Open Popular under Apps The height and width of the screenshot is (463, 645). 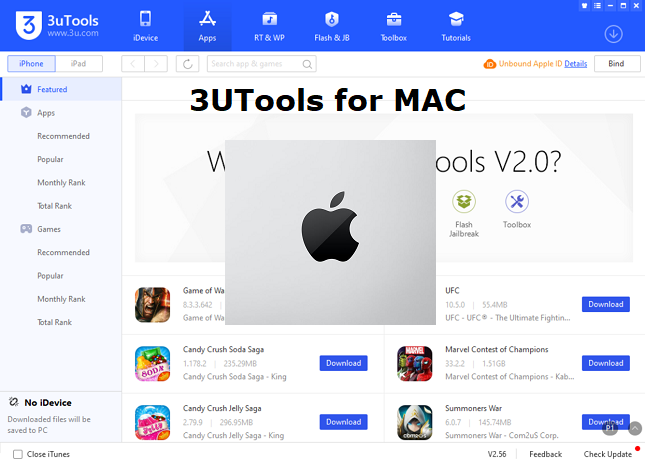coord(50,159)
